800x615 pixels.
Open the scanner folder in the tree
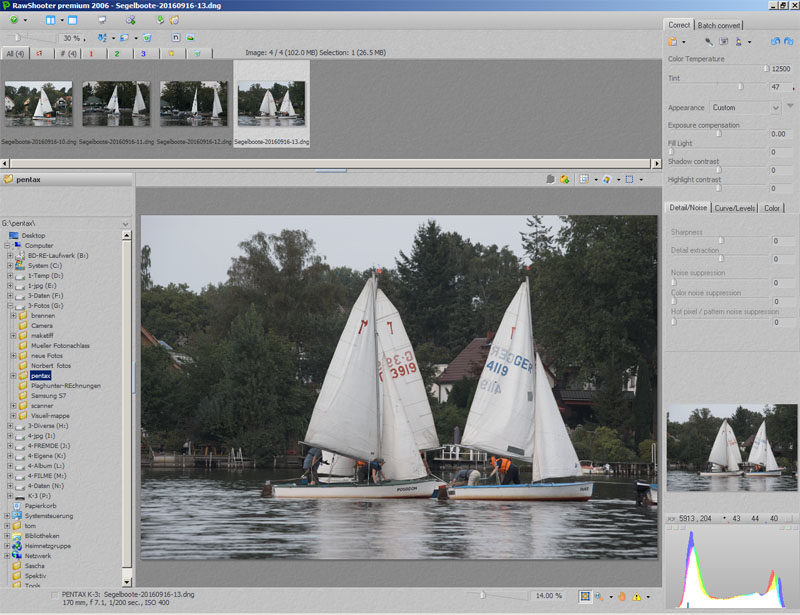pyautogui.click(x=42, y=405)
